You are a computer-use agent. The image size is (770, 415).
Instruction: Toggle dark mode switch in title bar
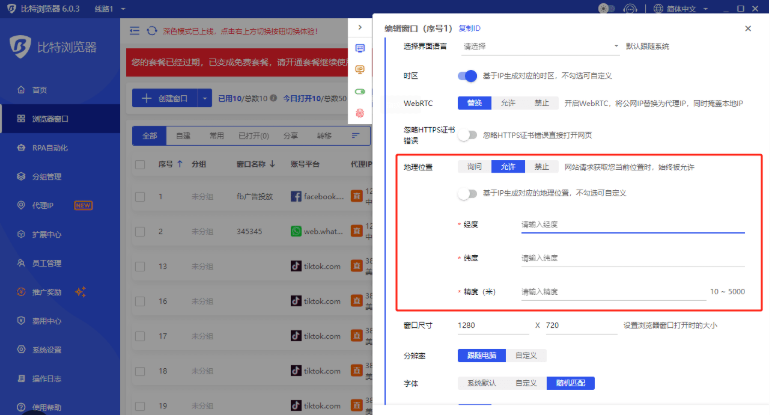607,9
